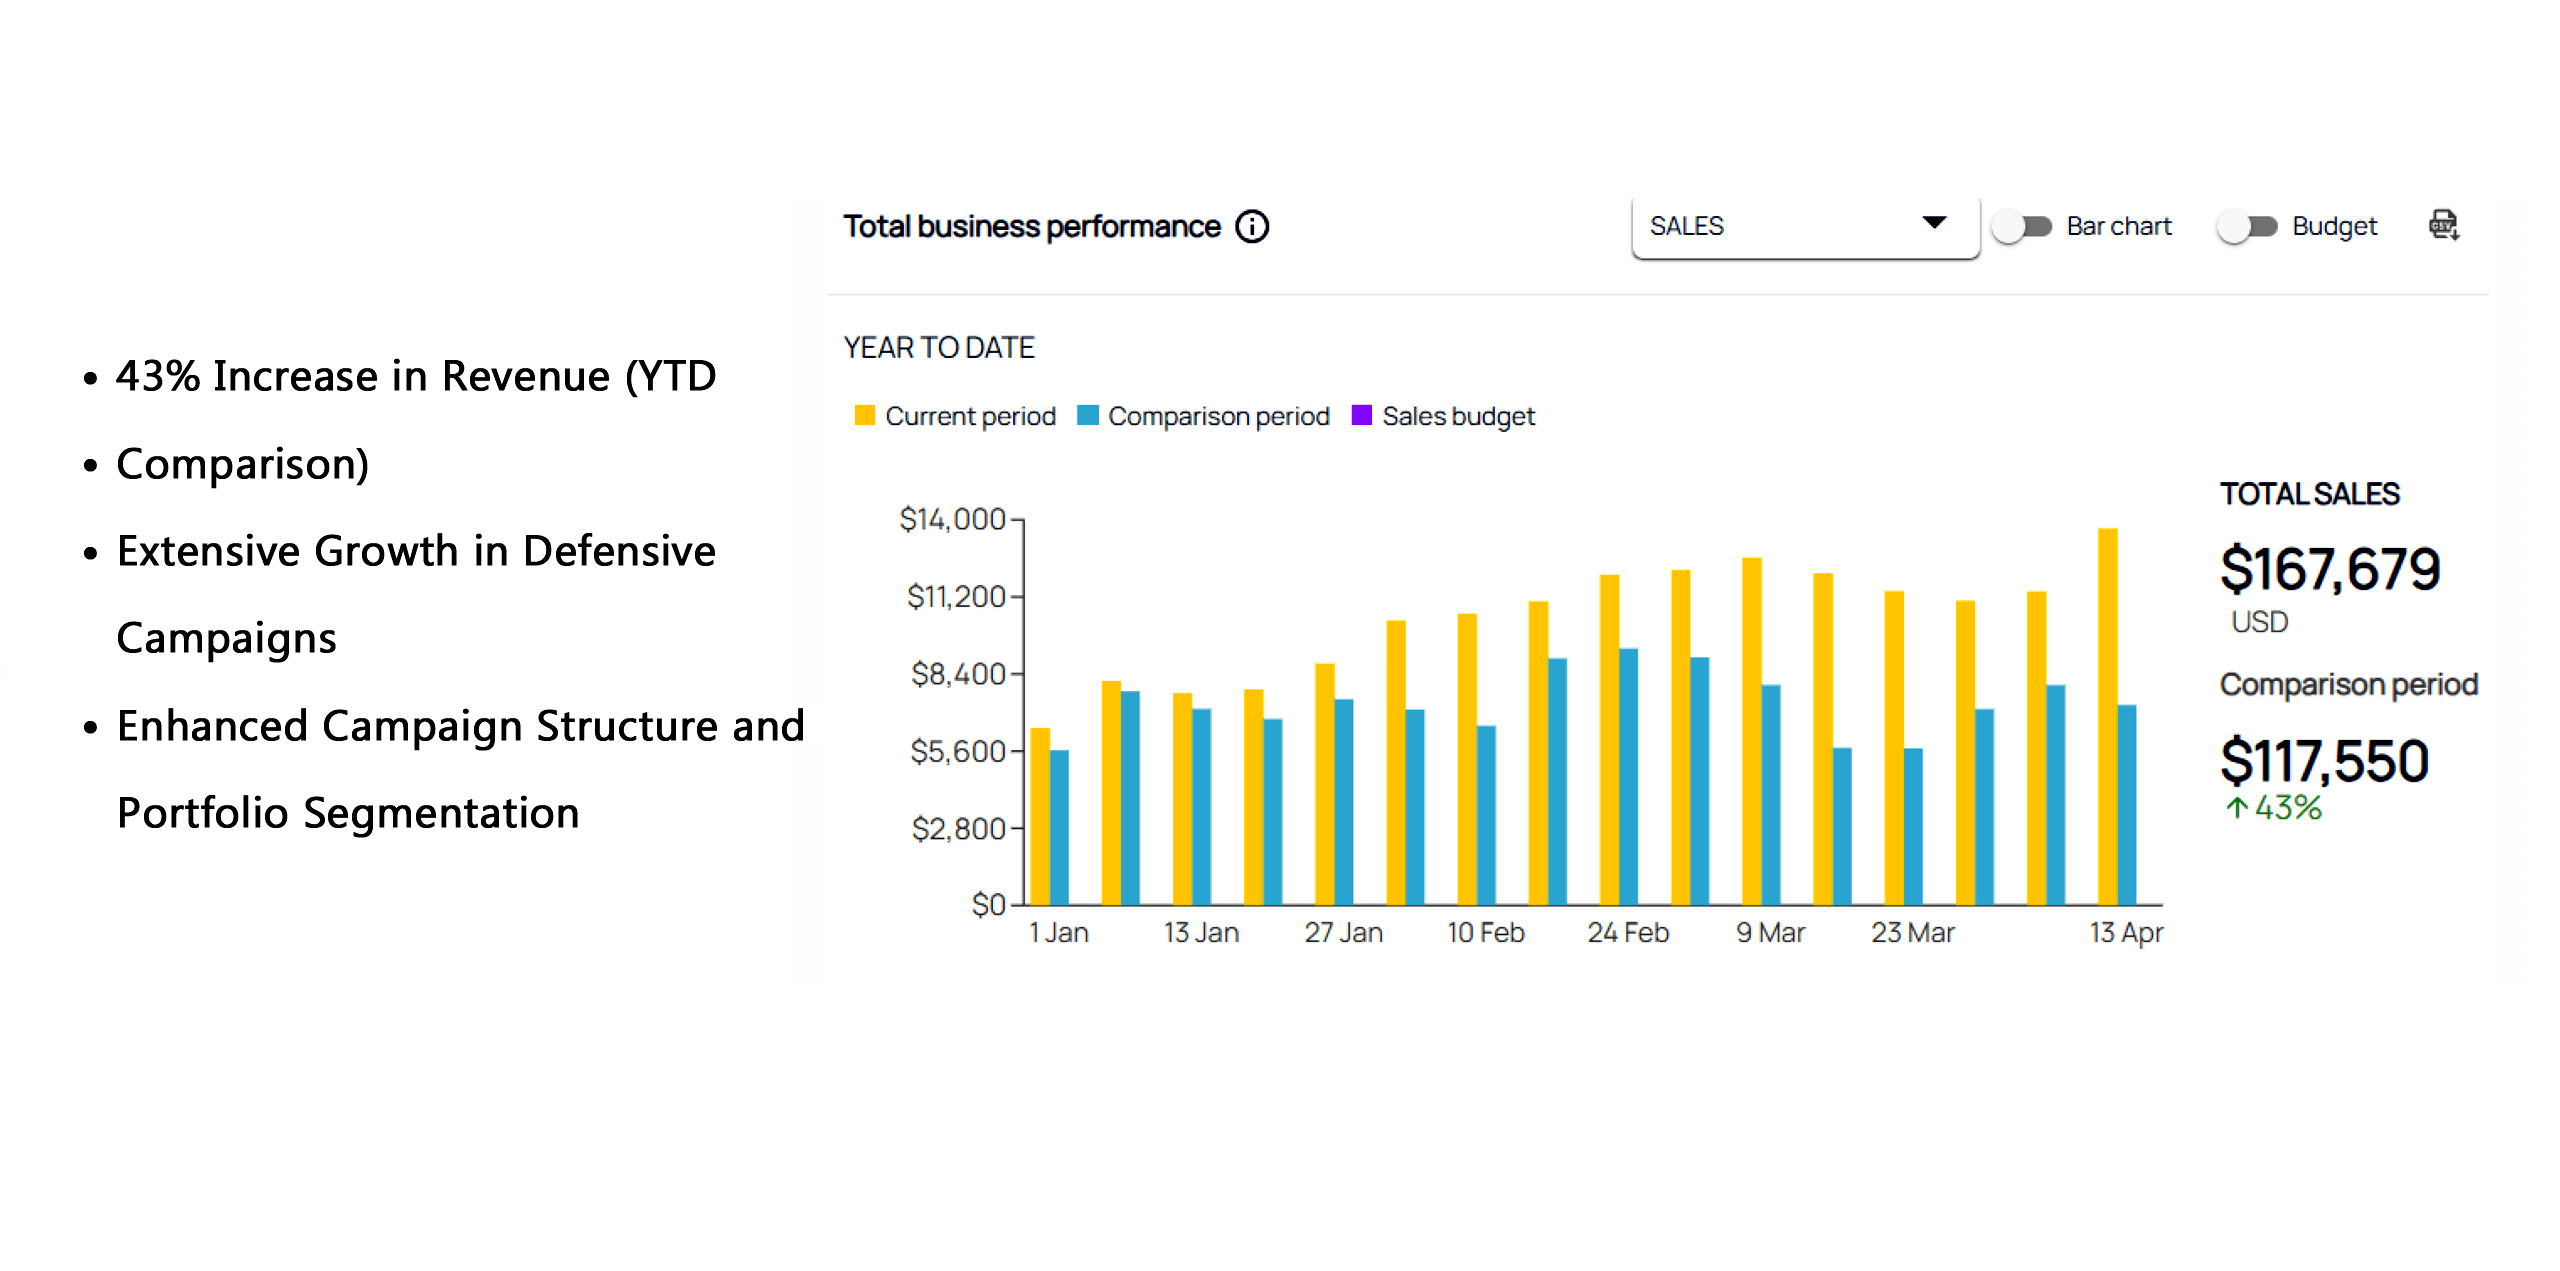Toggle the Bar chart switch
Screen dimensions: 2560x1271
pos(2021,227)
